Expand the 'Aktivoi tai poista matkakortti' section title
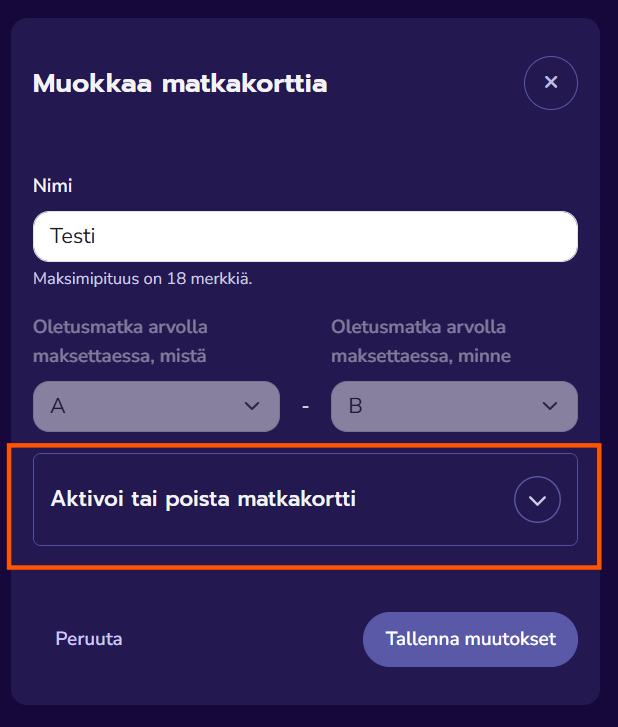 (x=203, y=499)
